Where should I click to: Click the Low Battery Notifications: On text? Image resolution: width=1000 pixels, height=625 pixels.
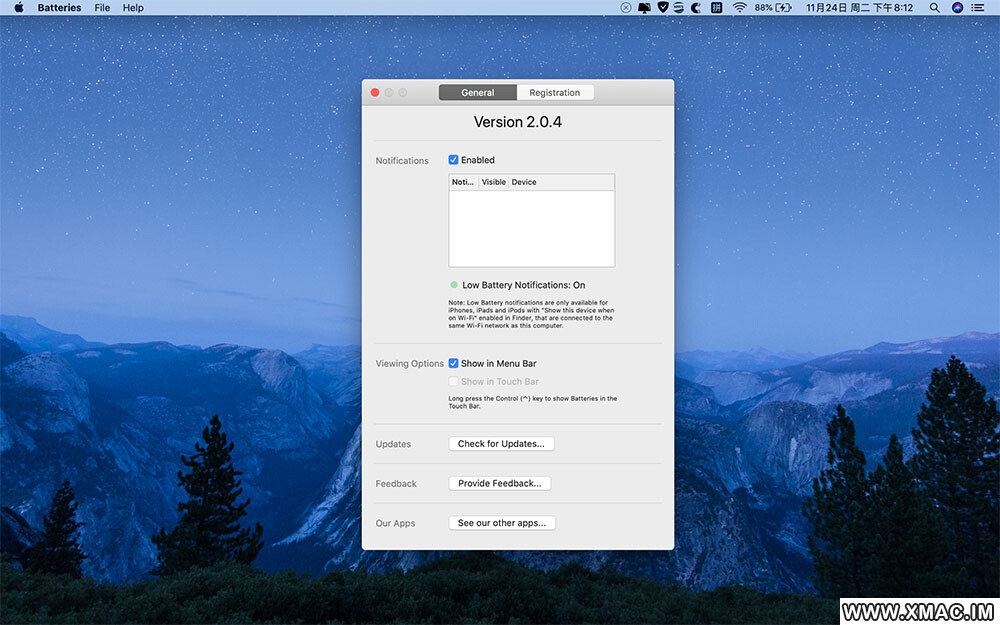click(x=524, y=285)
